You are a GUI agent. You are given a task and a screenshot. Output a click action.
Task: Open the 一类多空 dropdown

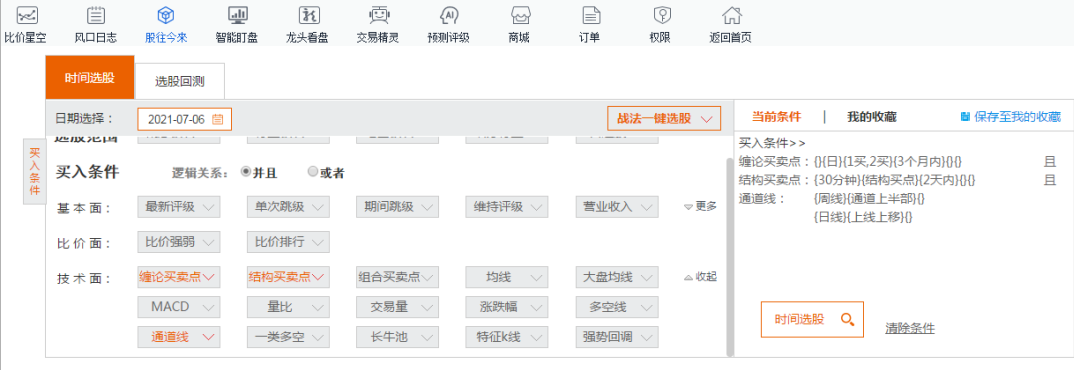click(x=288, y=336)
